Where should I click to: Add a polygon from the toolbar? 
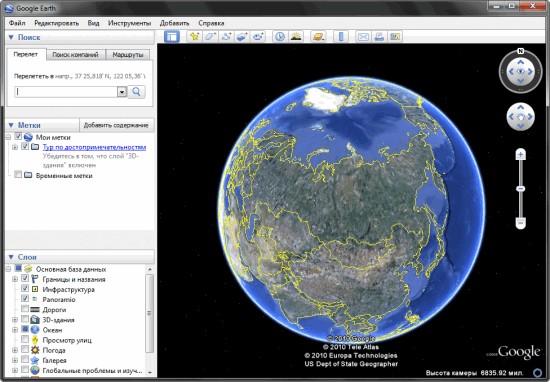point(210,36)
